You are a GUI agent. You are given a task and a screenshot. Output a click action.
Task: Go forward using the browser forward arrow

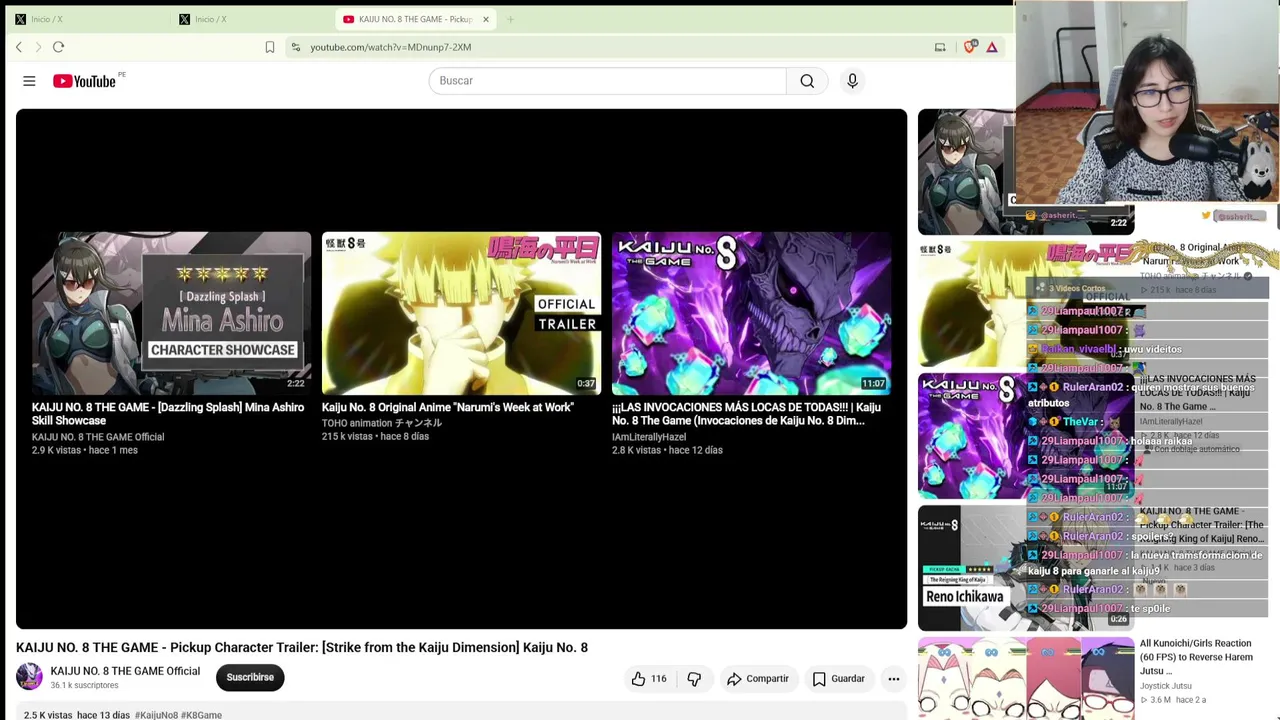[39, 47]
